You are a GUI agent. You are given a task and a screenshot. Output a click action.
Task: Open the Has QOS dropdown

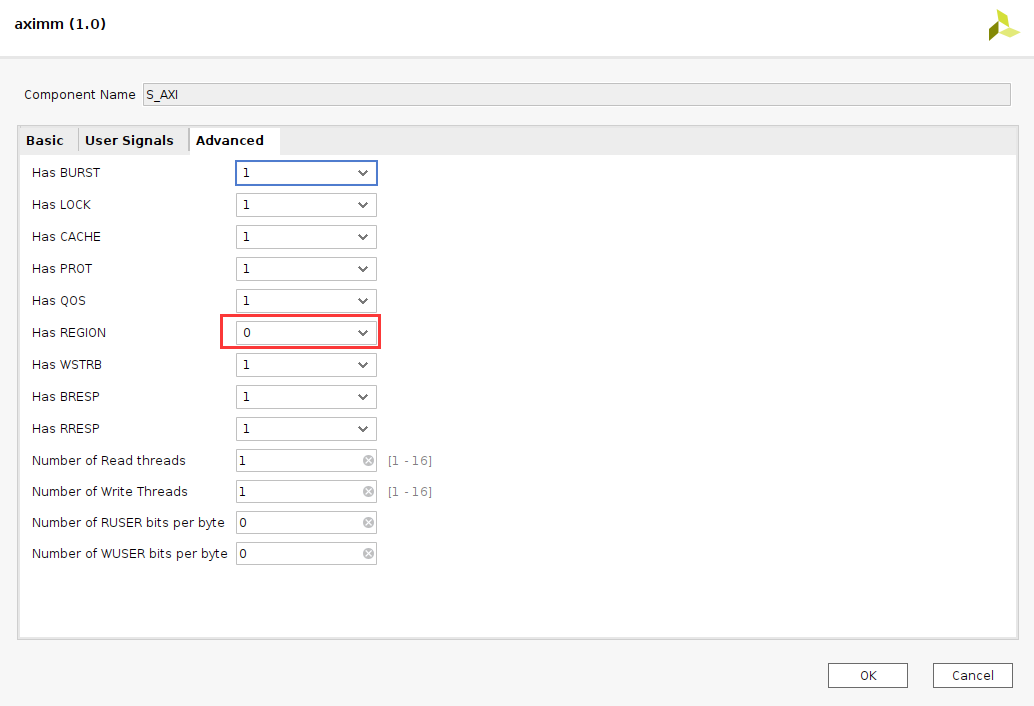[306, 301]
